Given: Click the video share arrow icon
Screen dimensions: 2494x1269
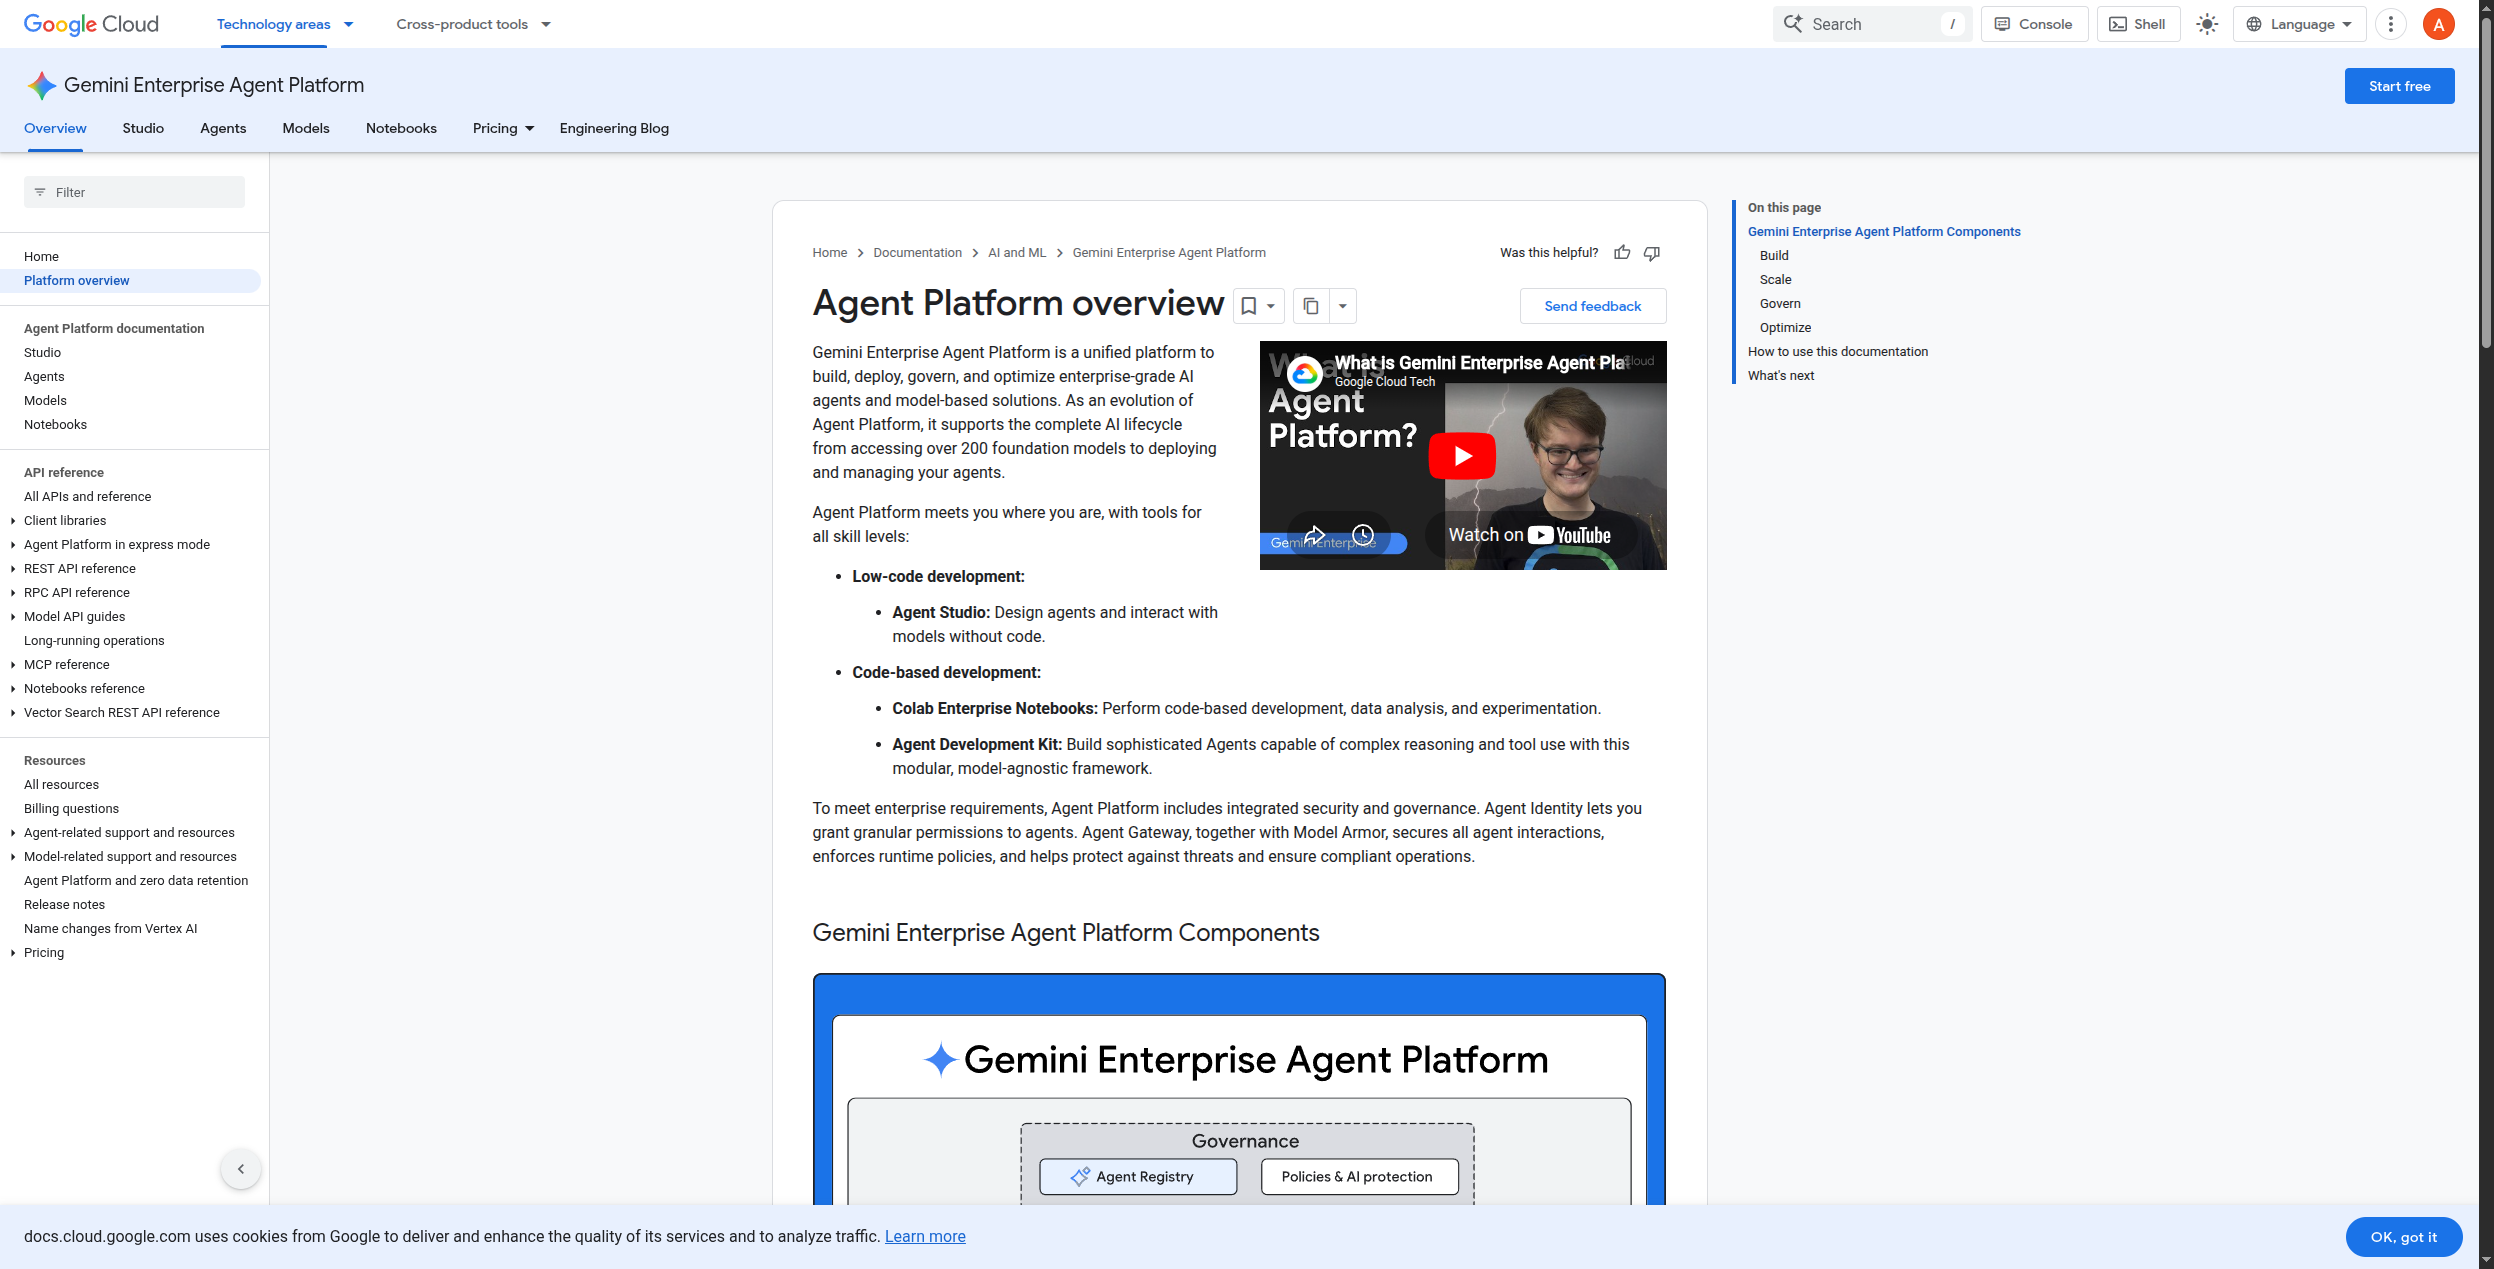Looking at the screenshot, I should [1314, 534].
